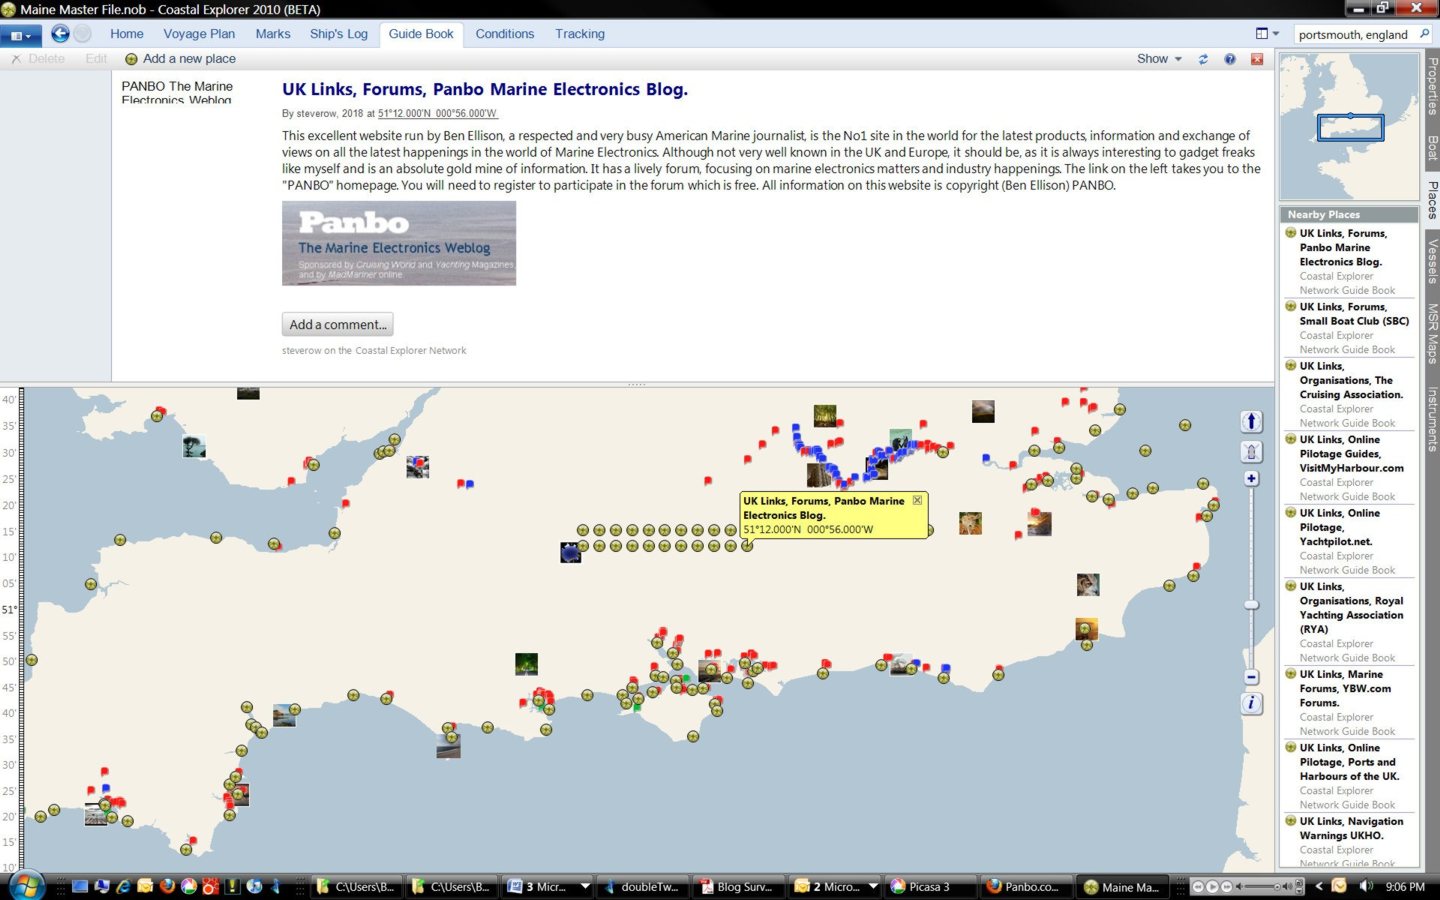Click the boat-follow map button
Image resolution: width=1440 pixels, height=900 pixels.
pos(1251,452)
